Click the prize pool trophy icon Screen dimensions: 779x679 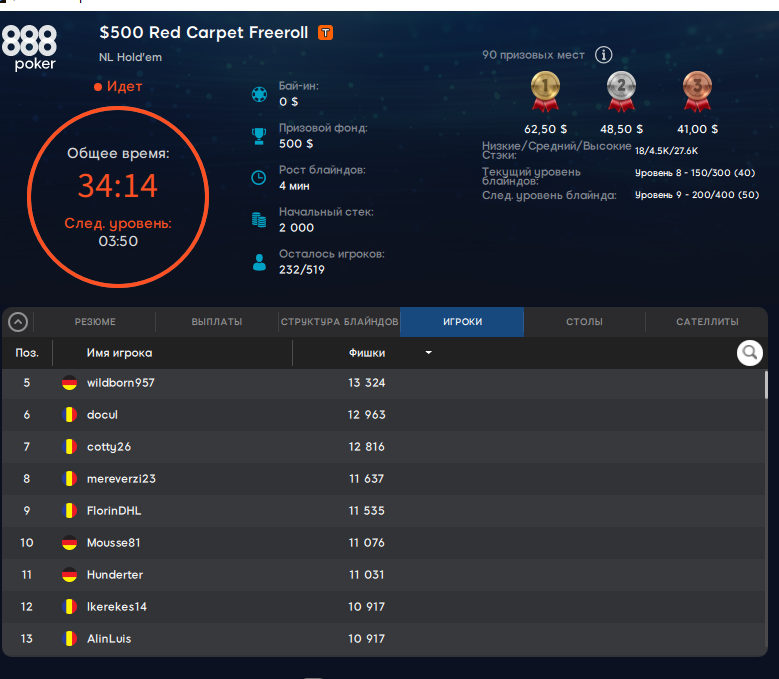pyautogui.click(x=259, y=136)
